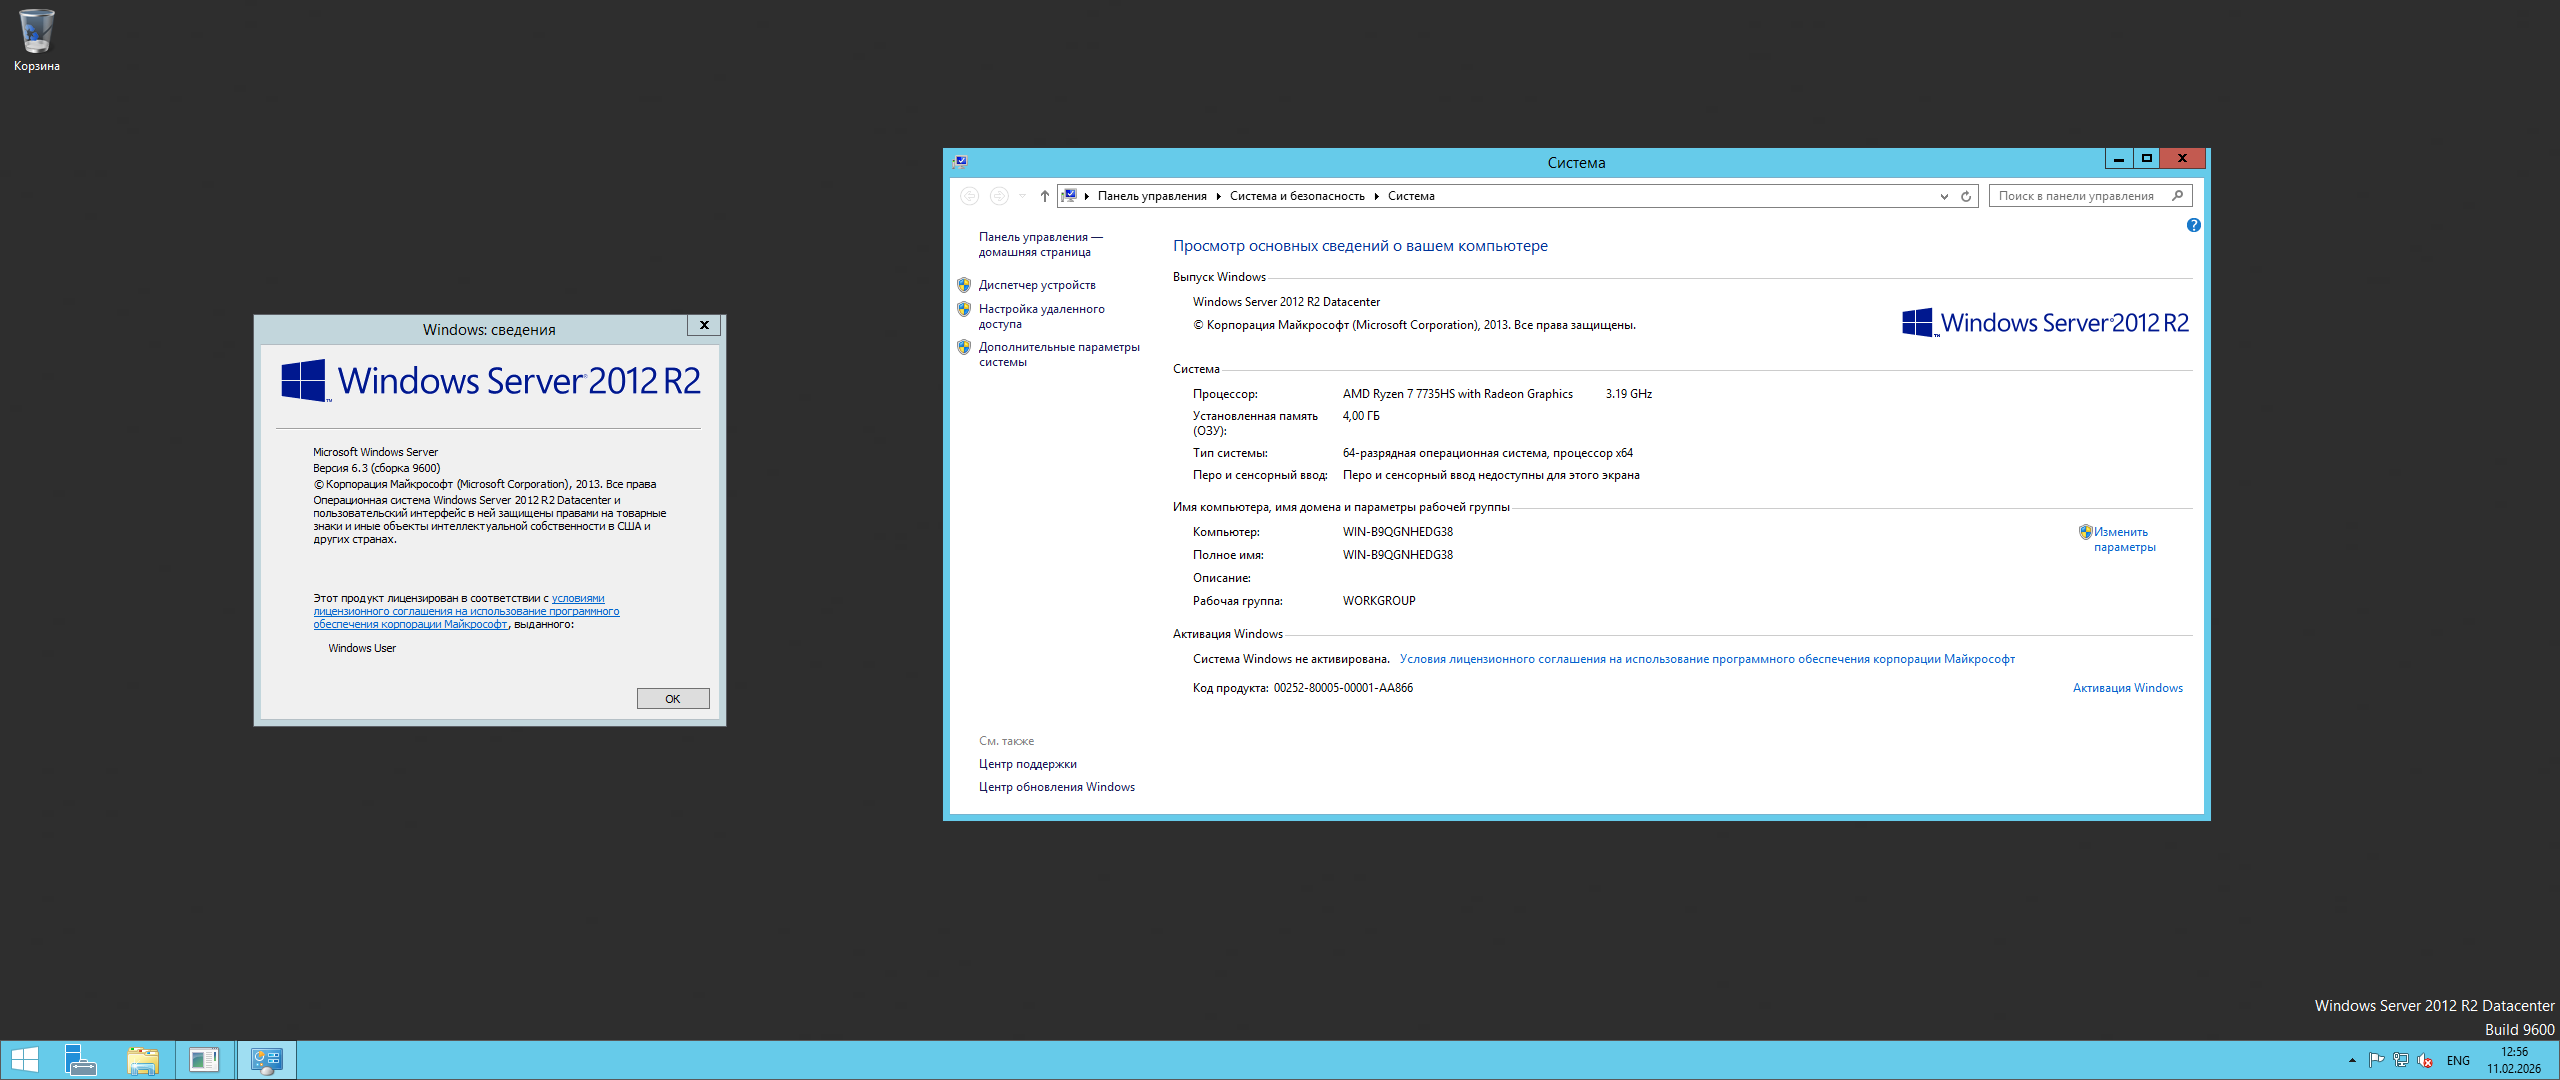Click the refresh icon in the address bar
Viewport: 2560px width, 1080px height.
click(1966, 196)
